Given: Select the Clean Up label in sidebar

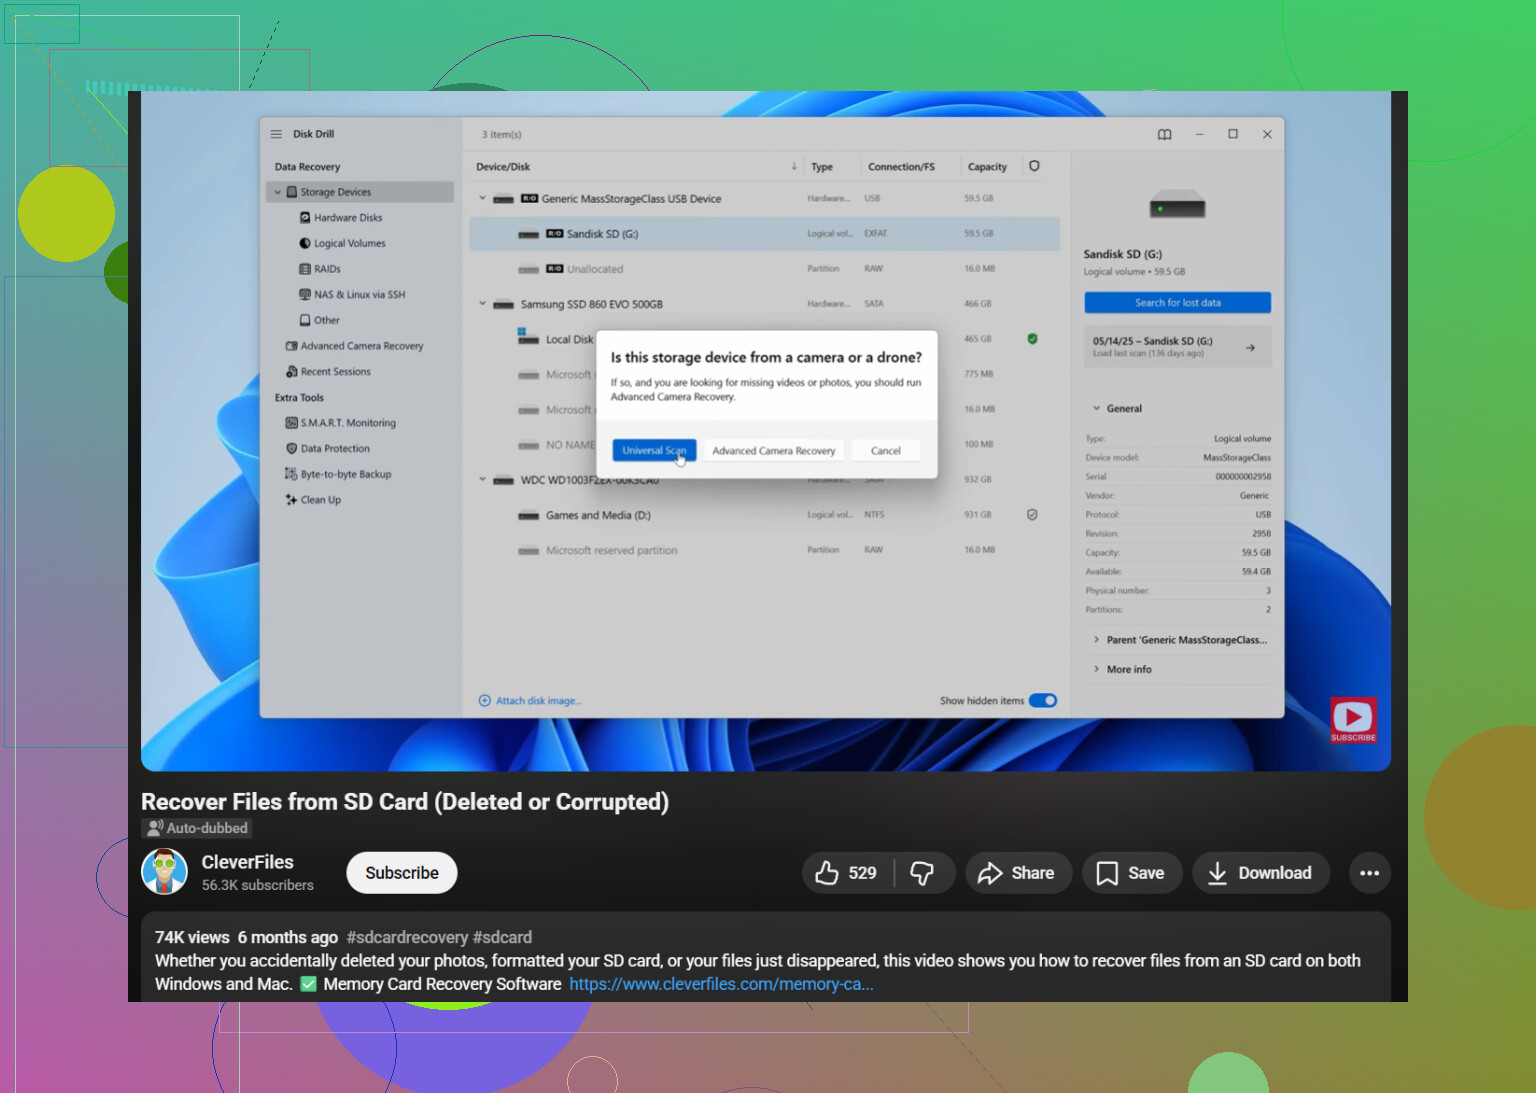Looking at the screenshot, I should tap(321, 500).
